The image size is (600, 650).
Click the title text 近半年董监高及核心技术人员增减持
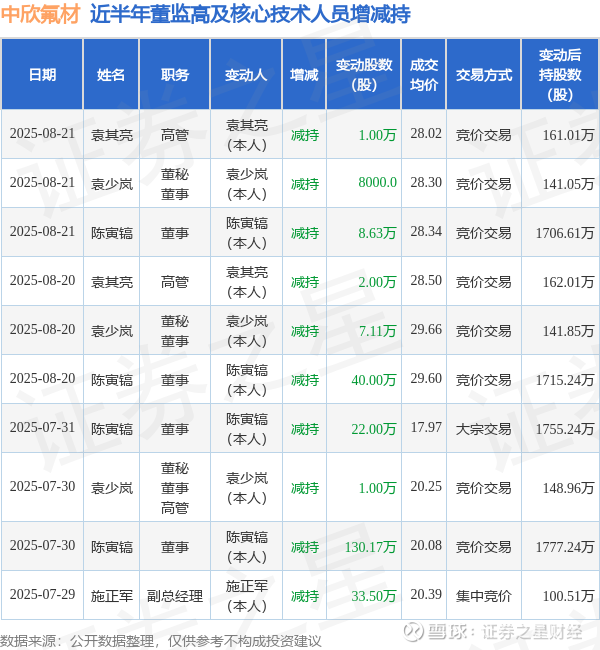pos(250,15)
